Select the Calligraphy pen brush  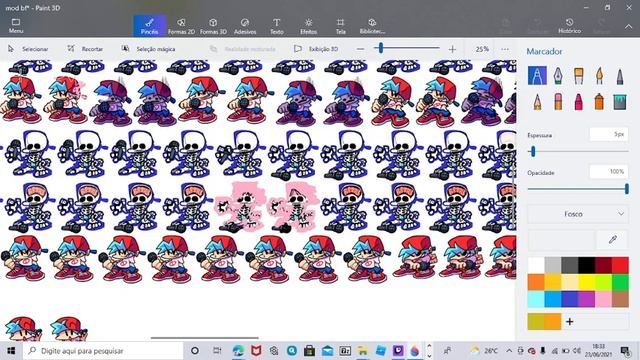[558, 76]
